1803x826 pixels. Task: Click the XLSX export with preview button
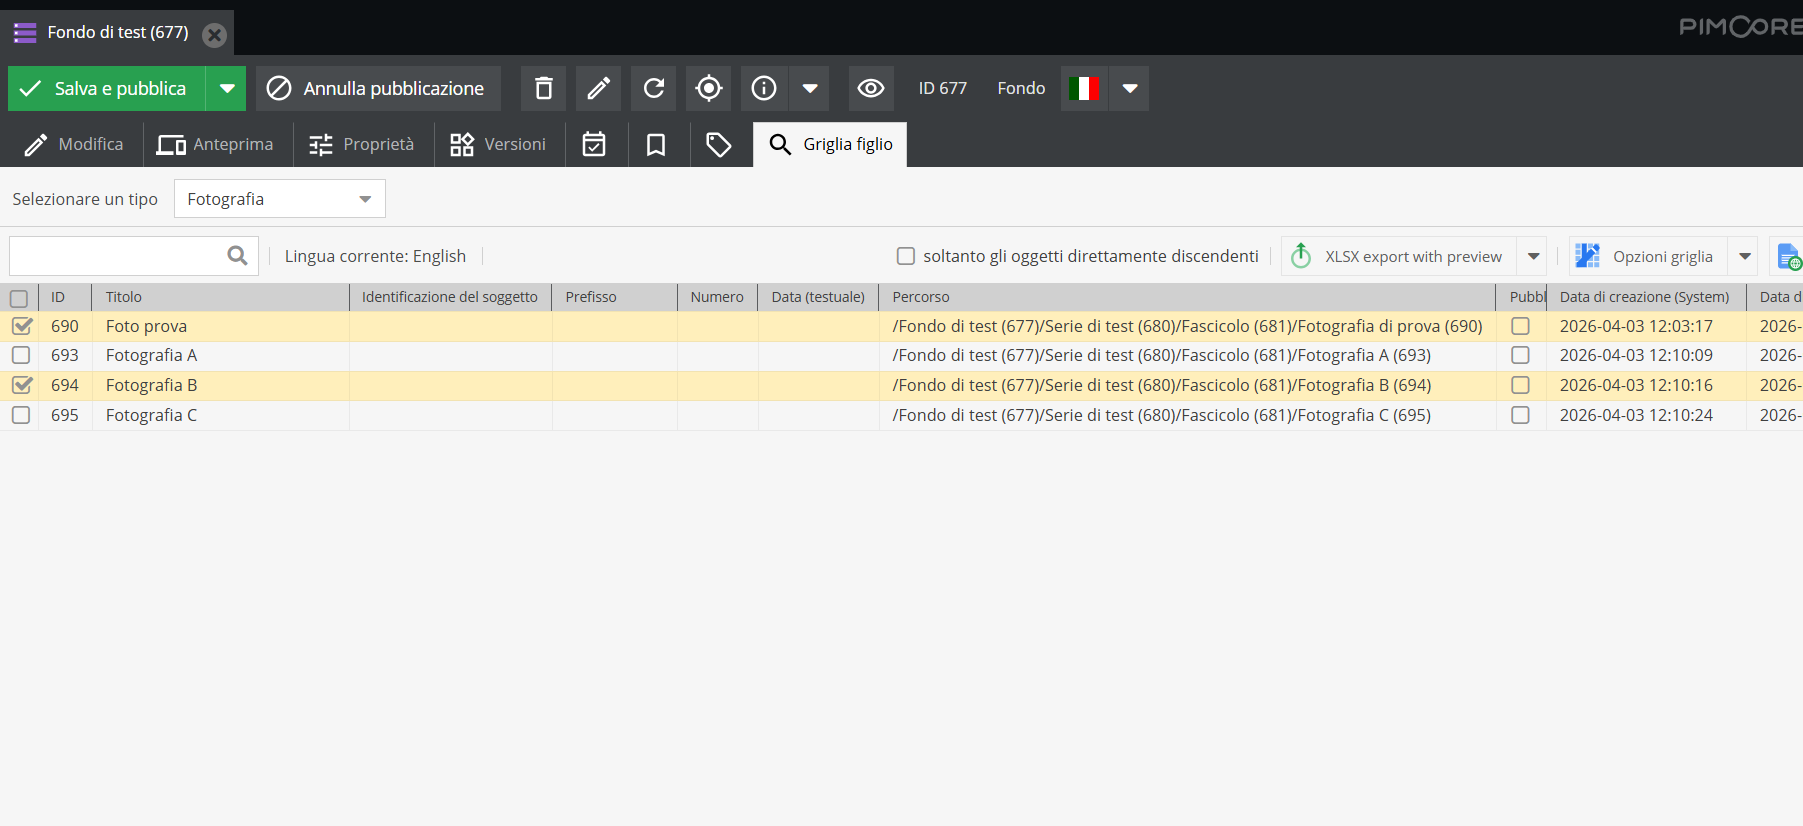[x=1399, y=256]
